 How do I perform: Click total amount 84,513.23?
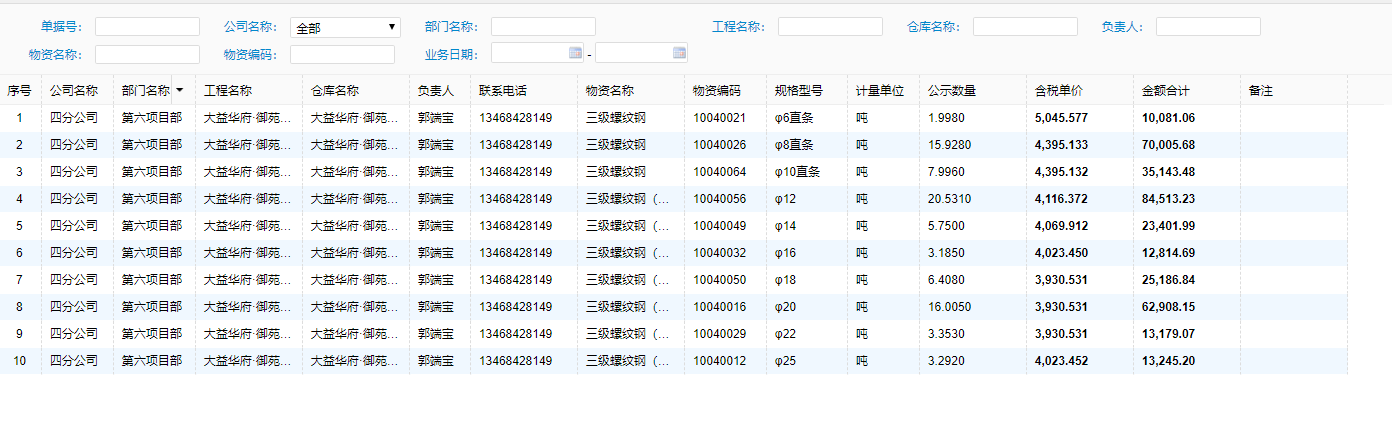coord(1169,199)
